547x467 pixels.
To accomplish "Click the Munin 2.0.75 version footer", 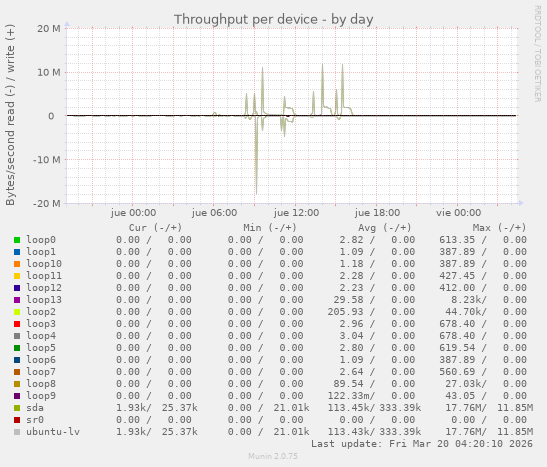I will (x=273, y=456).
